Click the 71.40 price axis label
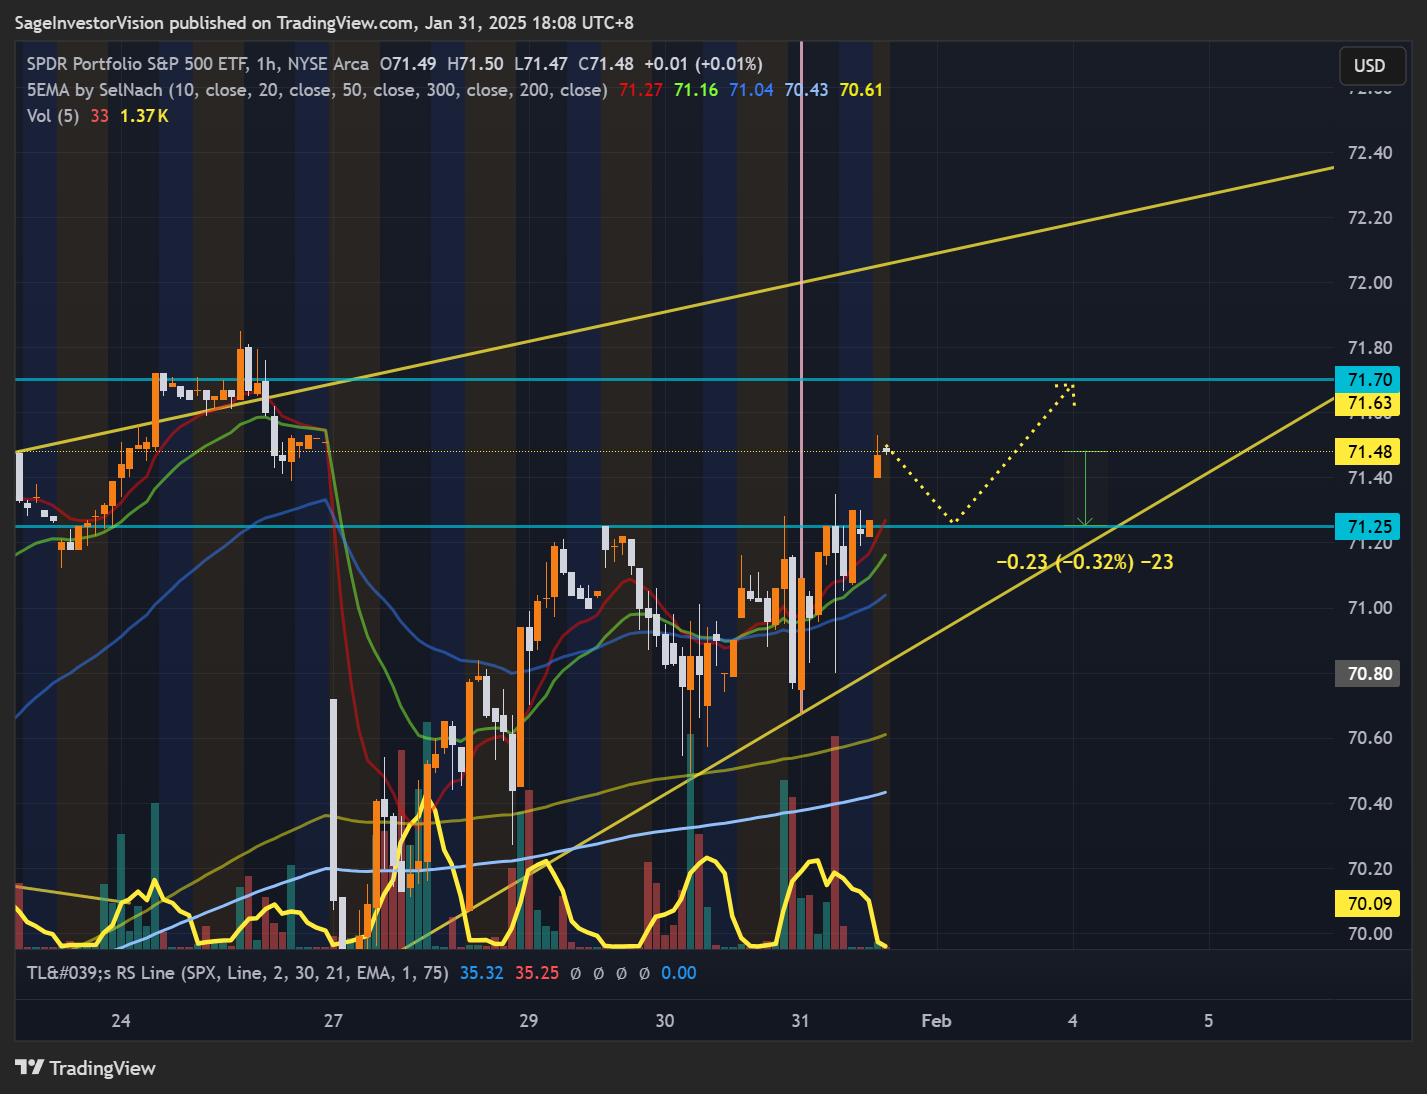1427x1094 pixels. pyautogui.click(x=1370, y=478)
